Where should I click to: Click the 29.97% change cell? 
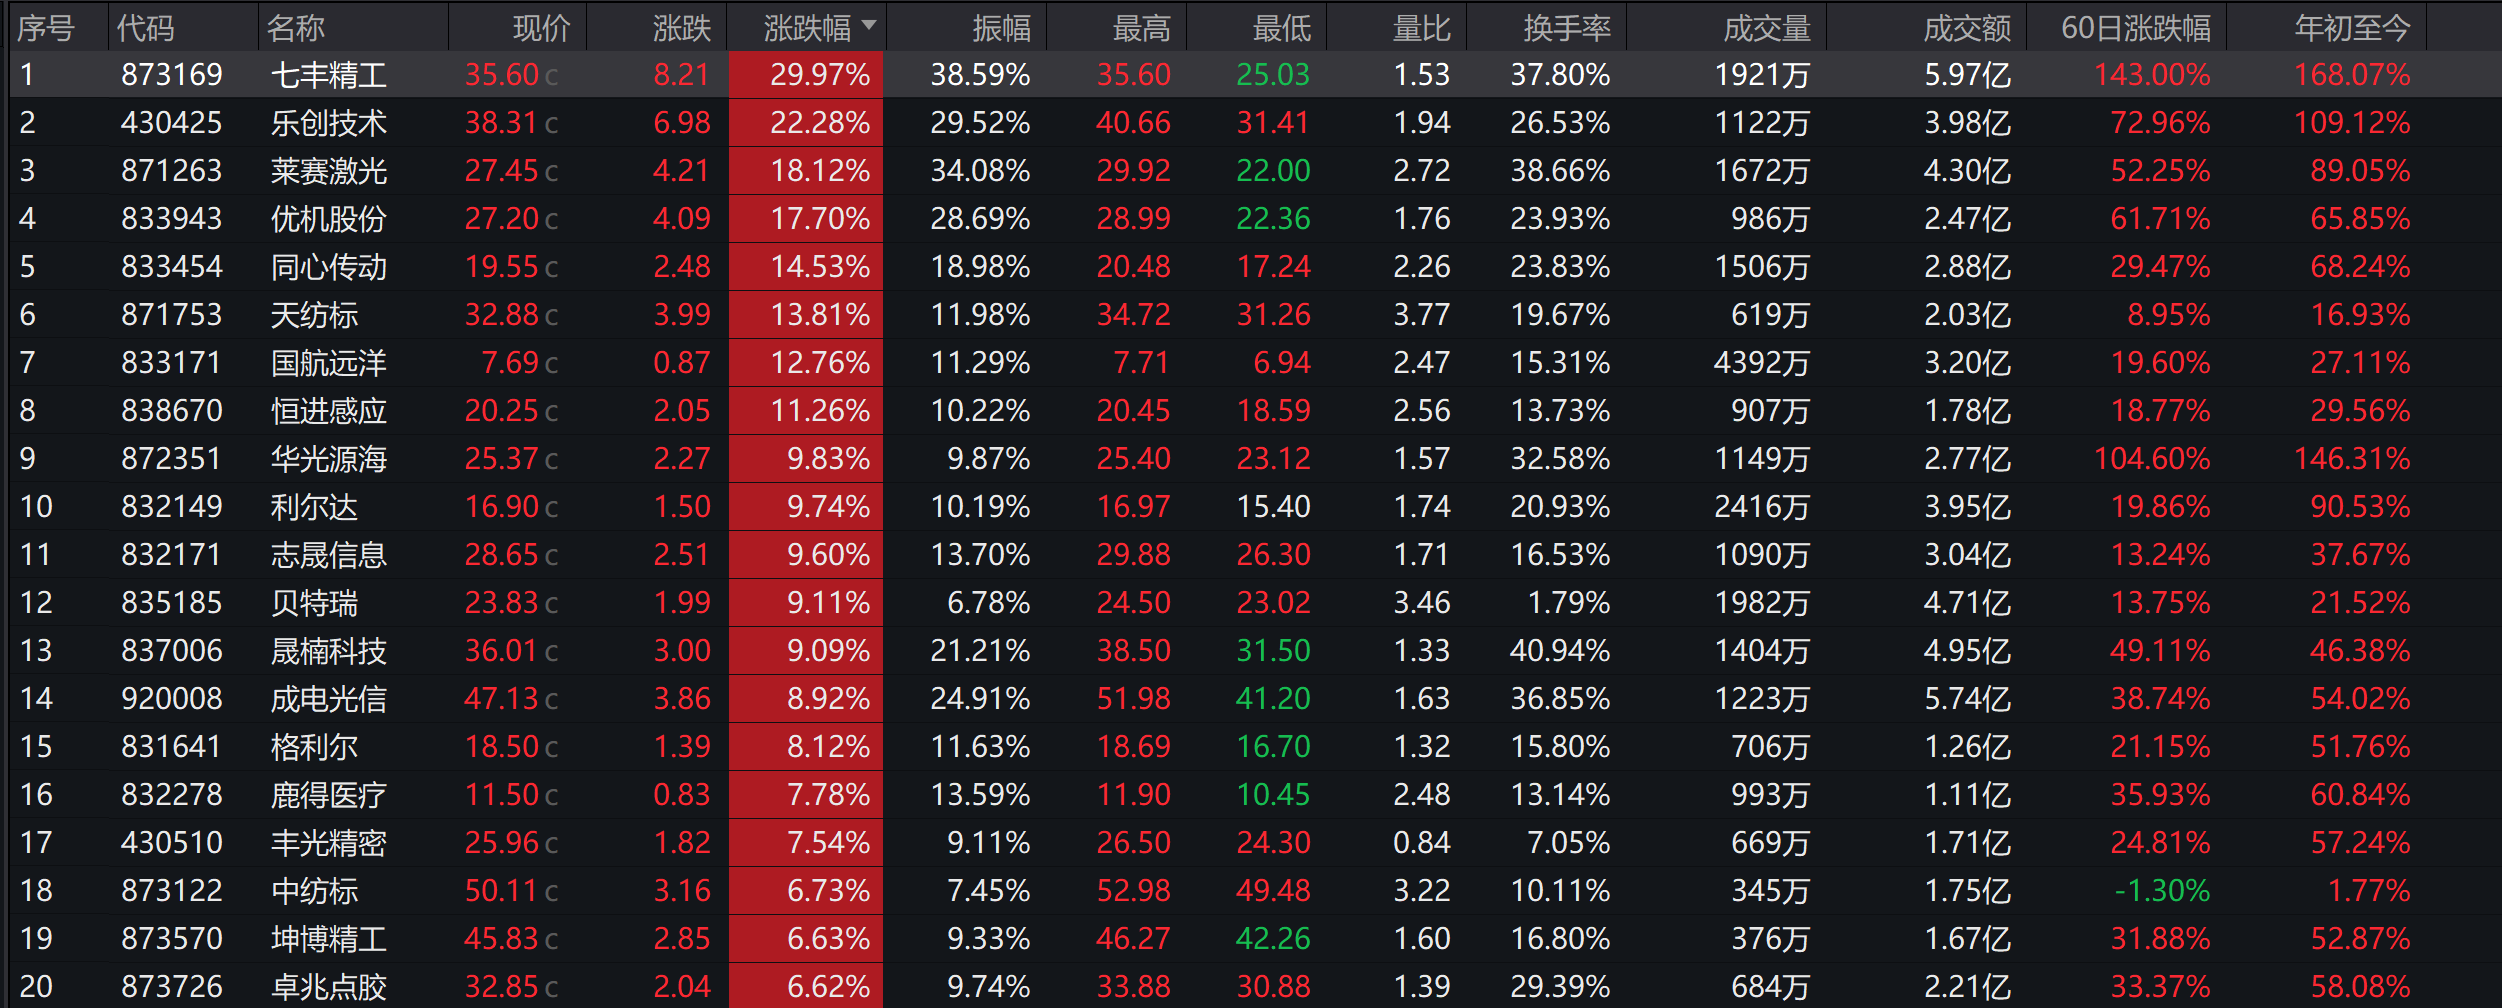point(806,75)
